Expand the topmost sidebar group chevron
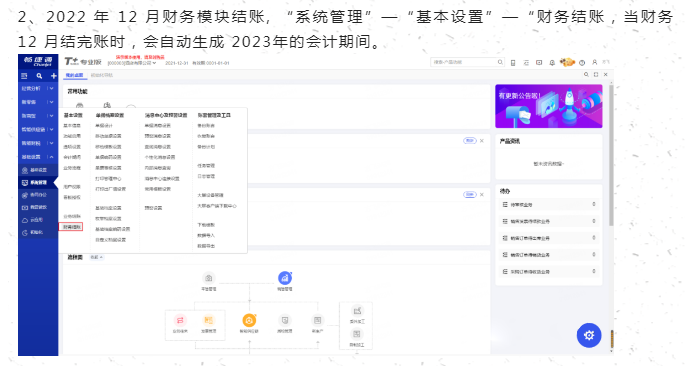Image resolution: width=694 pixels, height=366 pixels. pos(51,89)
